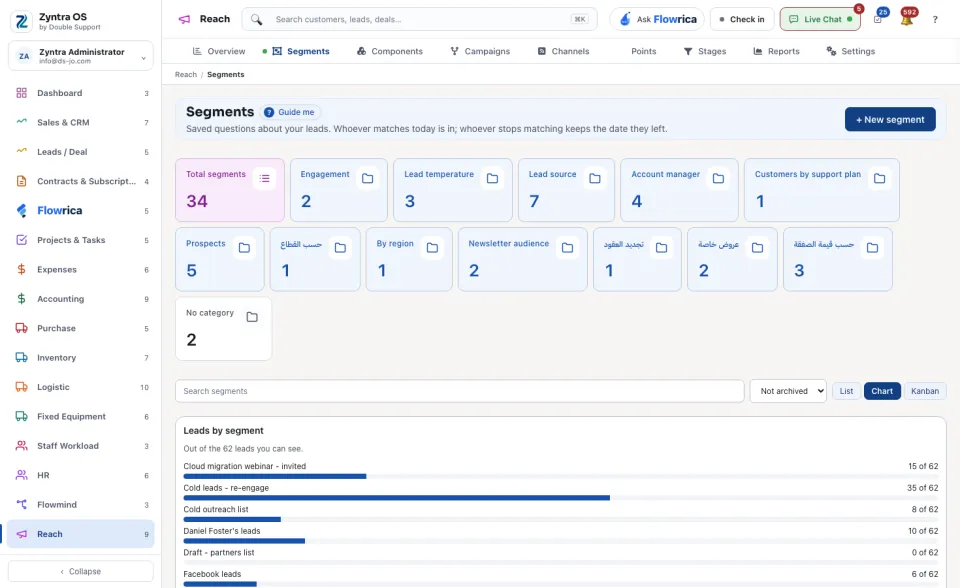Switch to the List view
960x588 pixels.
click(x=846, y=391)
